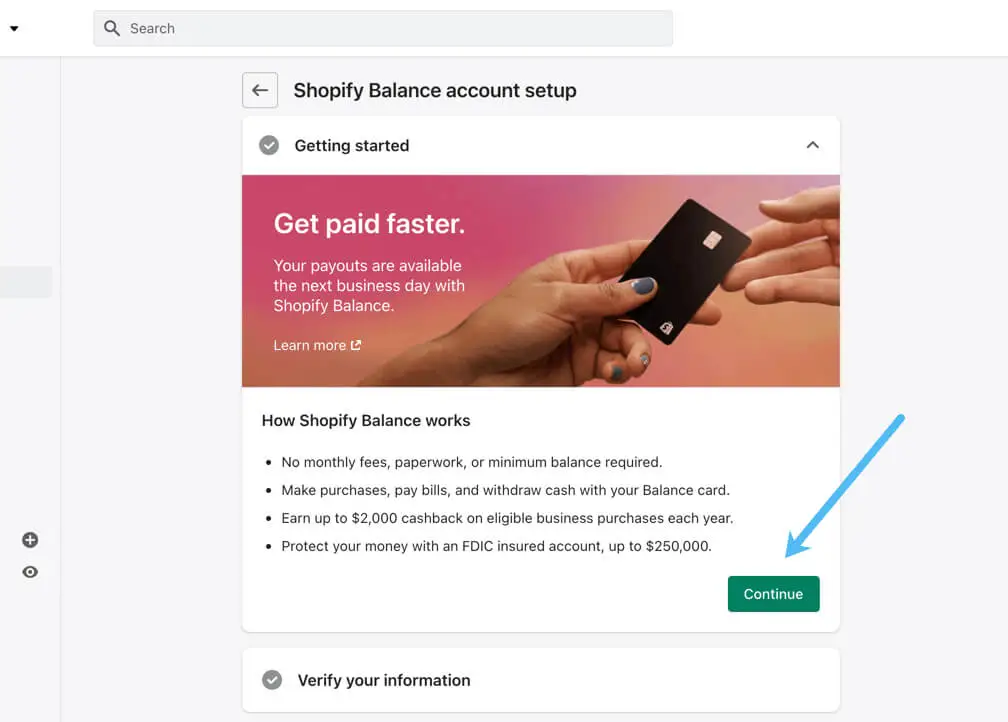
Task: Click the Getting started checkmark icon
Action: pos(269,146)
